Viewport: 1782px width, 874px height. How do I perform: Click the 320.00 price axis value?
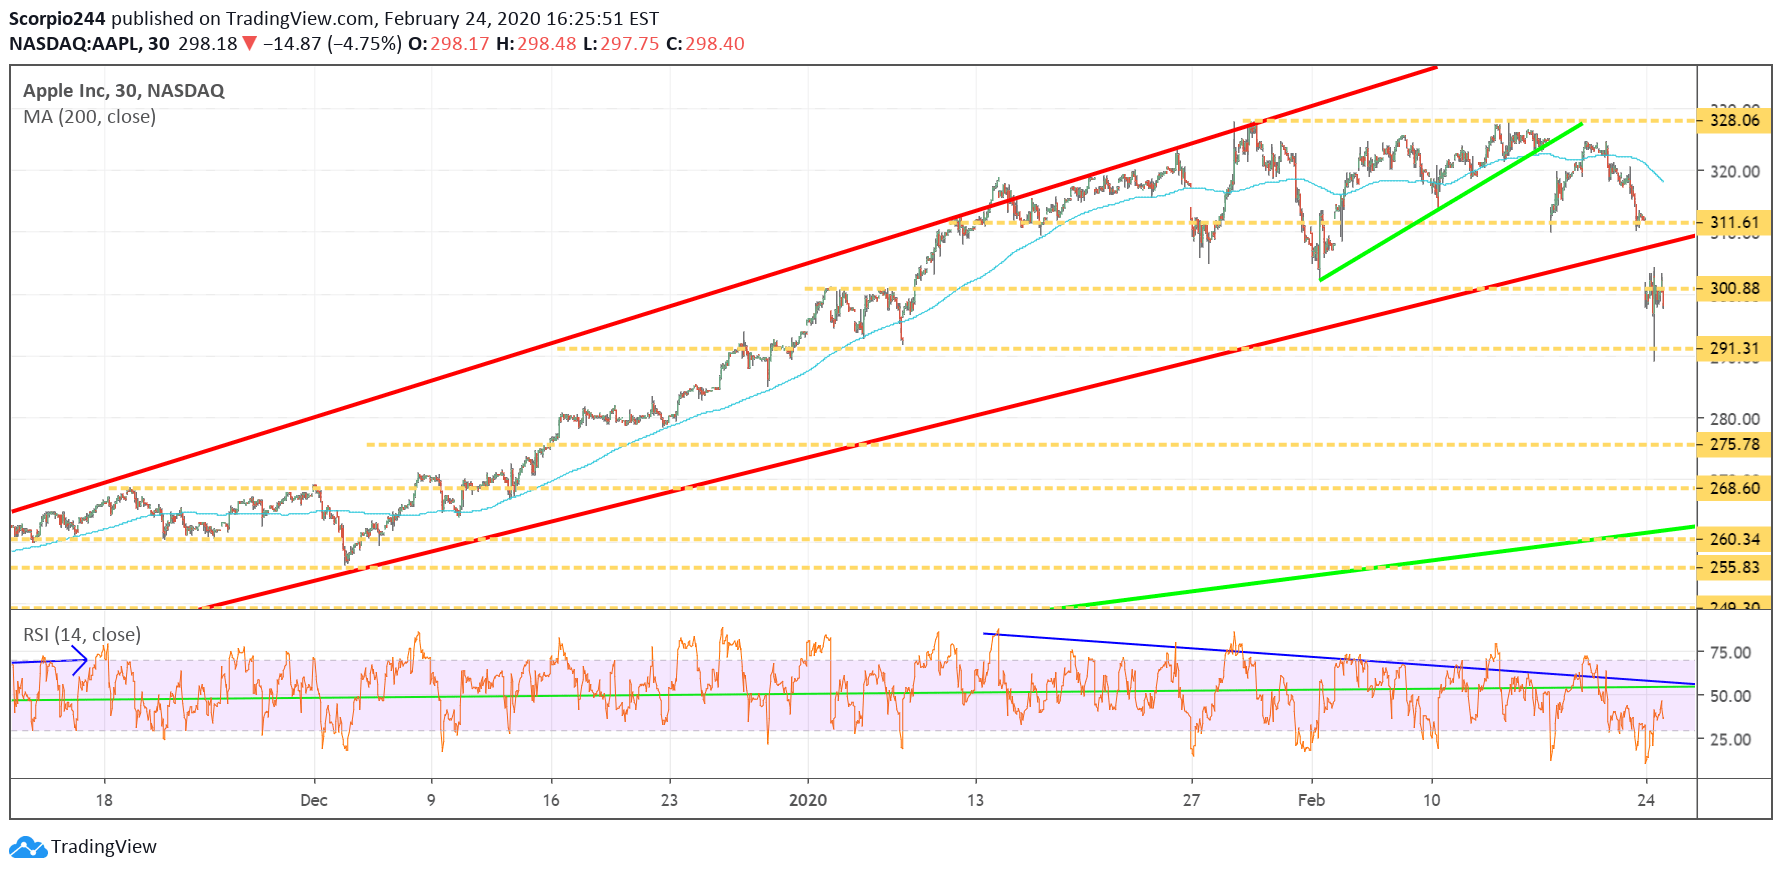(x=1735, y=172)
